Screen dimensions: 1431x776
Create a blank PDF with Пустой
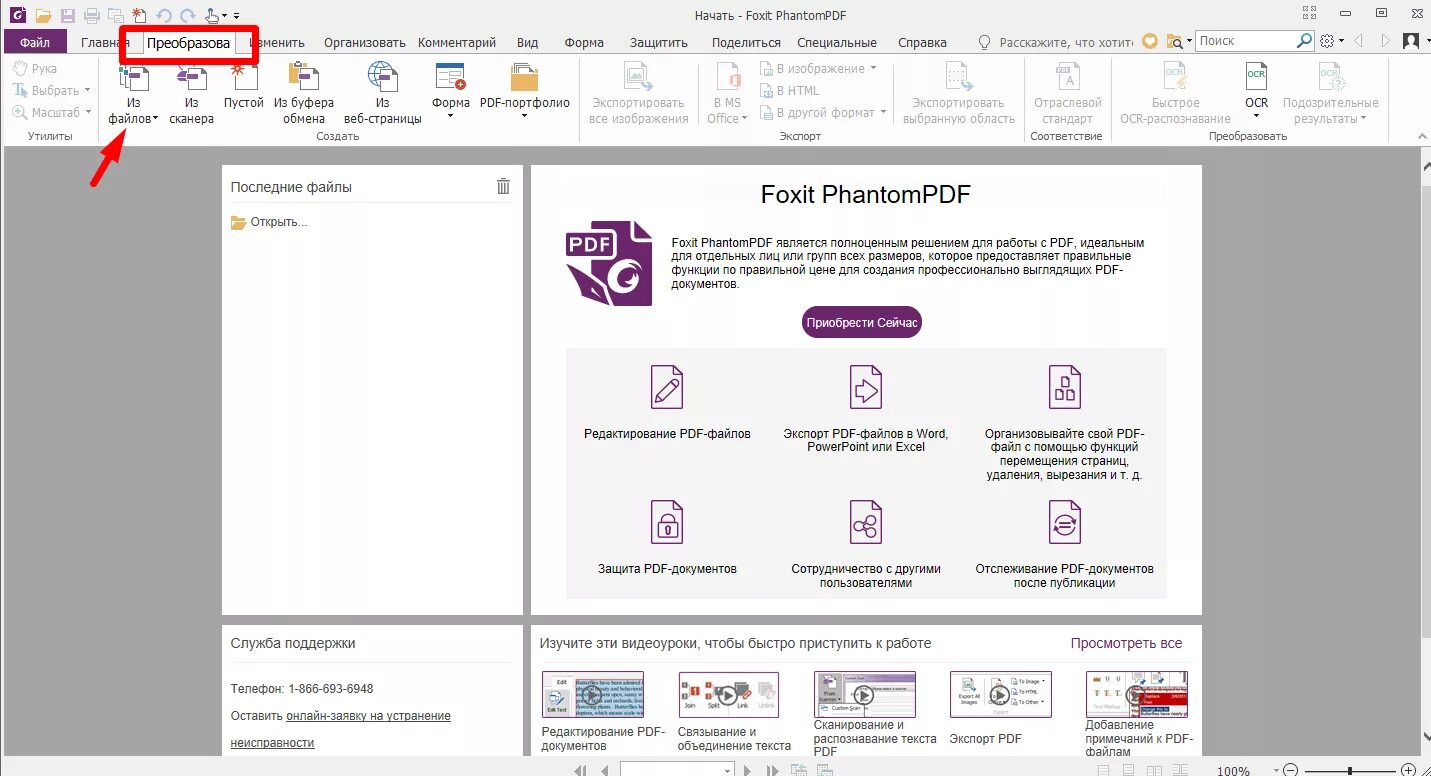pos(243,86)
